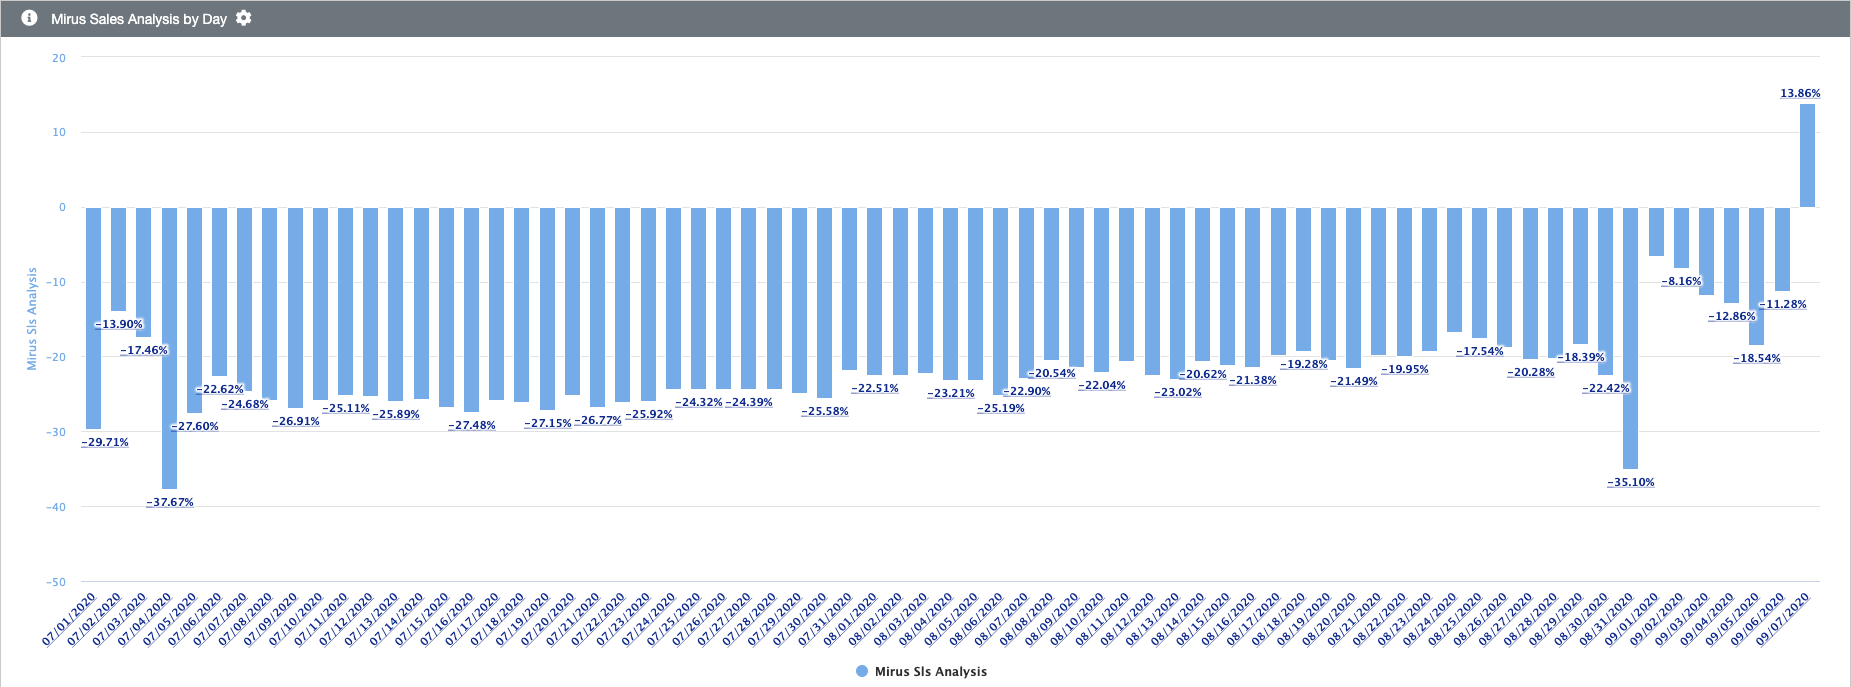
Task: Click the -22.04% data label
Action: point(1102,385)
